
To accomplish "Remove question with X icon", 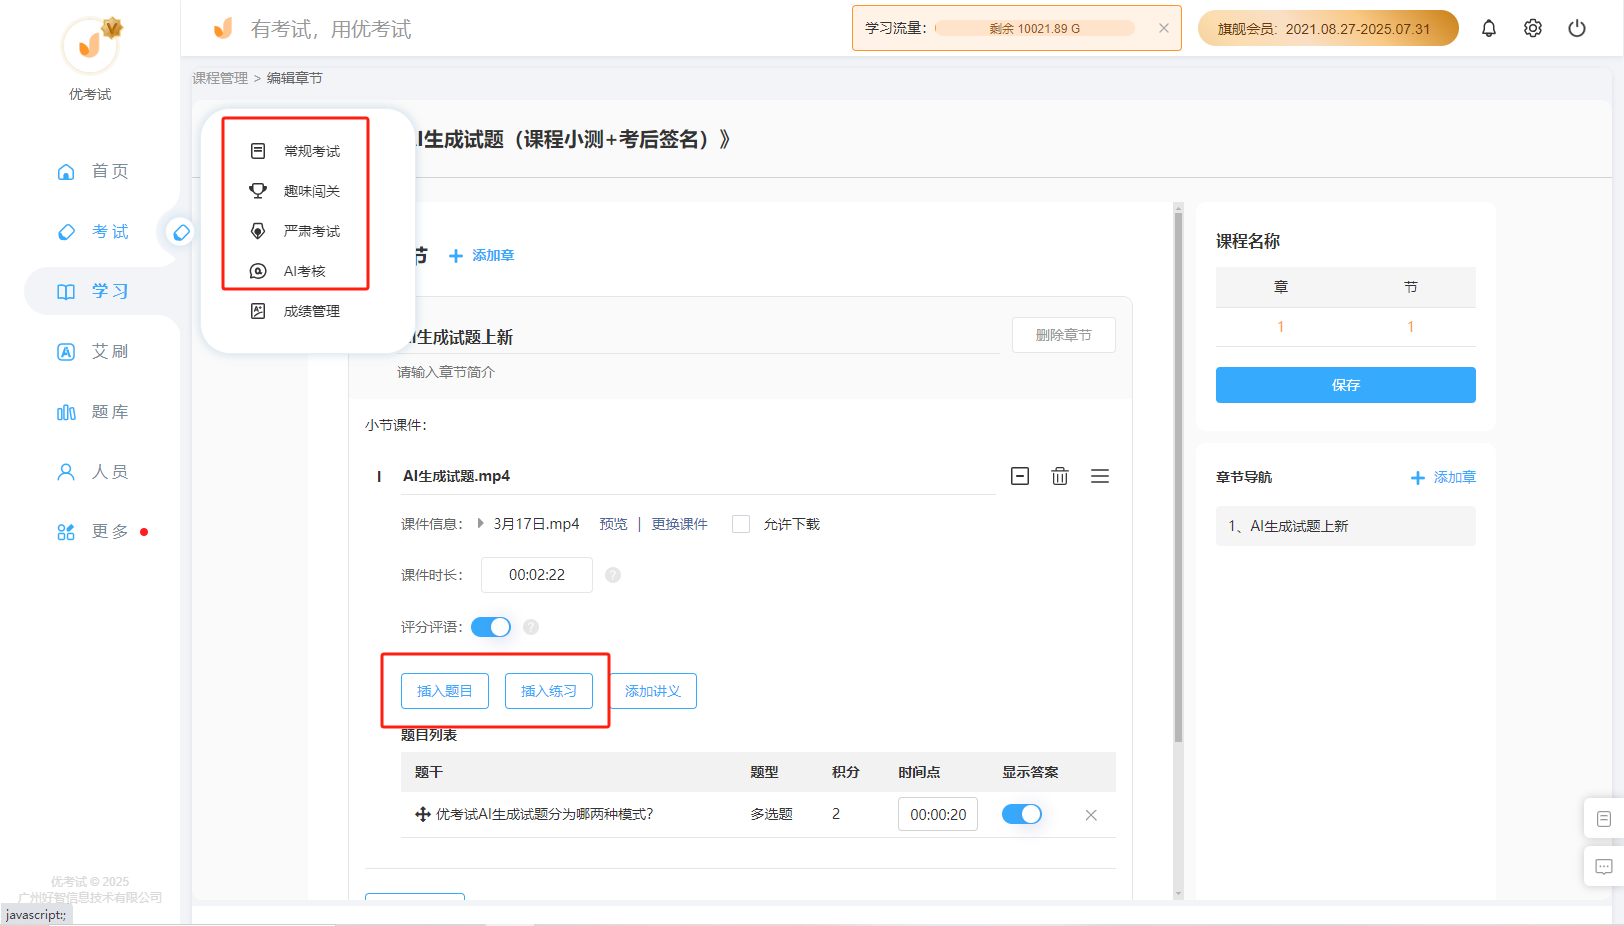I will coord(1091,815).
